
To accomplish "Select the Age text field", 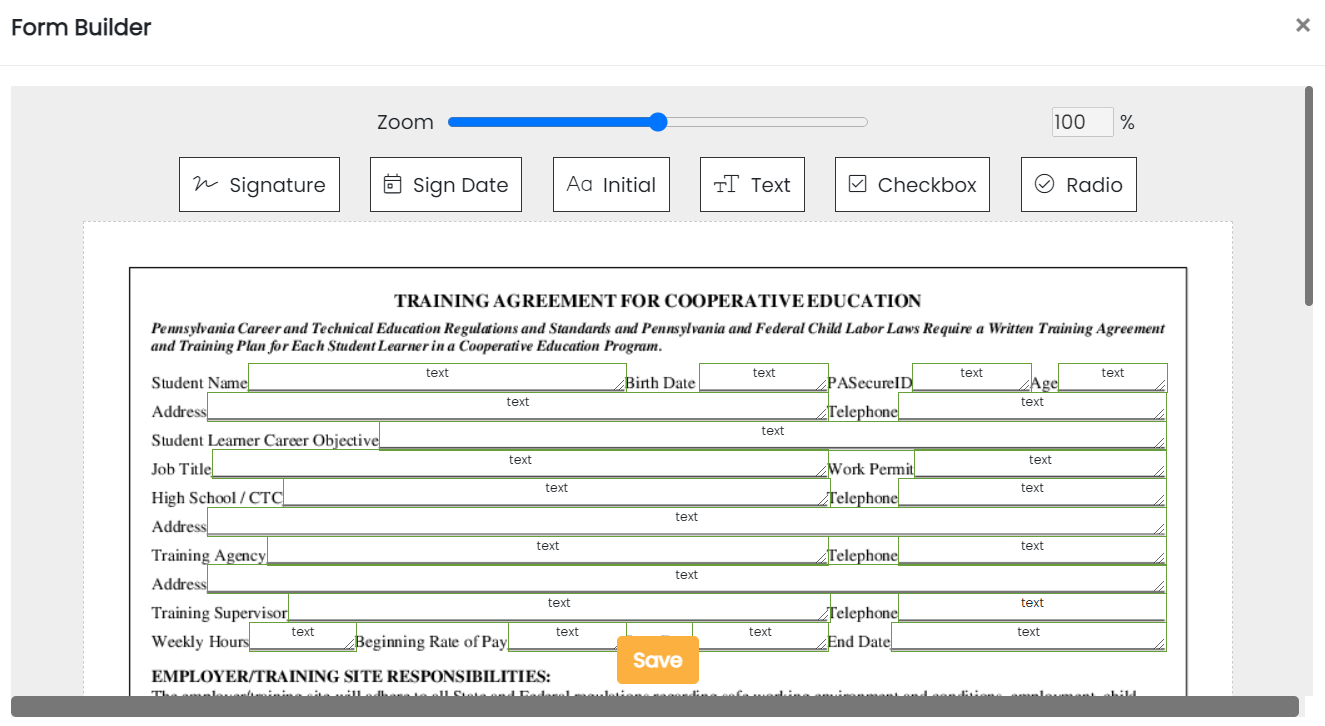I will click(x=1113, y=377).
